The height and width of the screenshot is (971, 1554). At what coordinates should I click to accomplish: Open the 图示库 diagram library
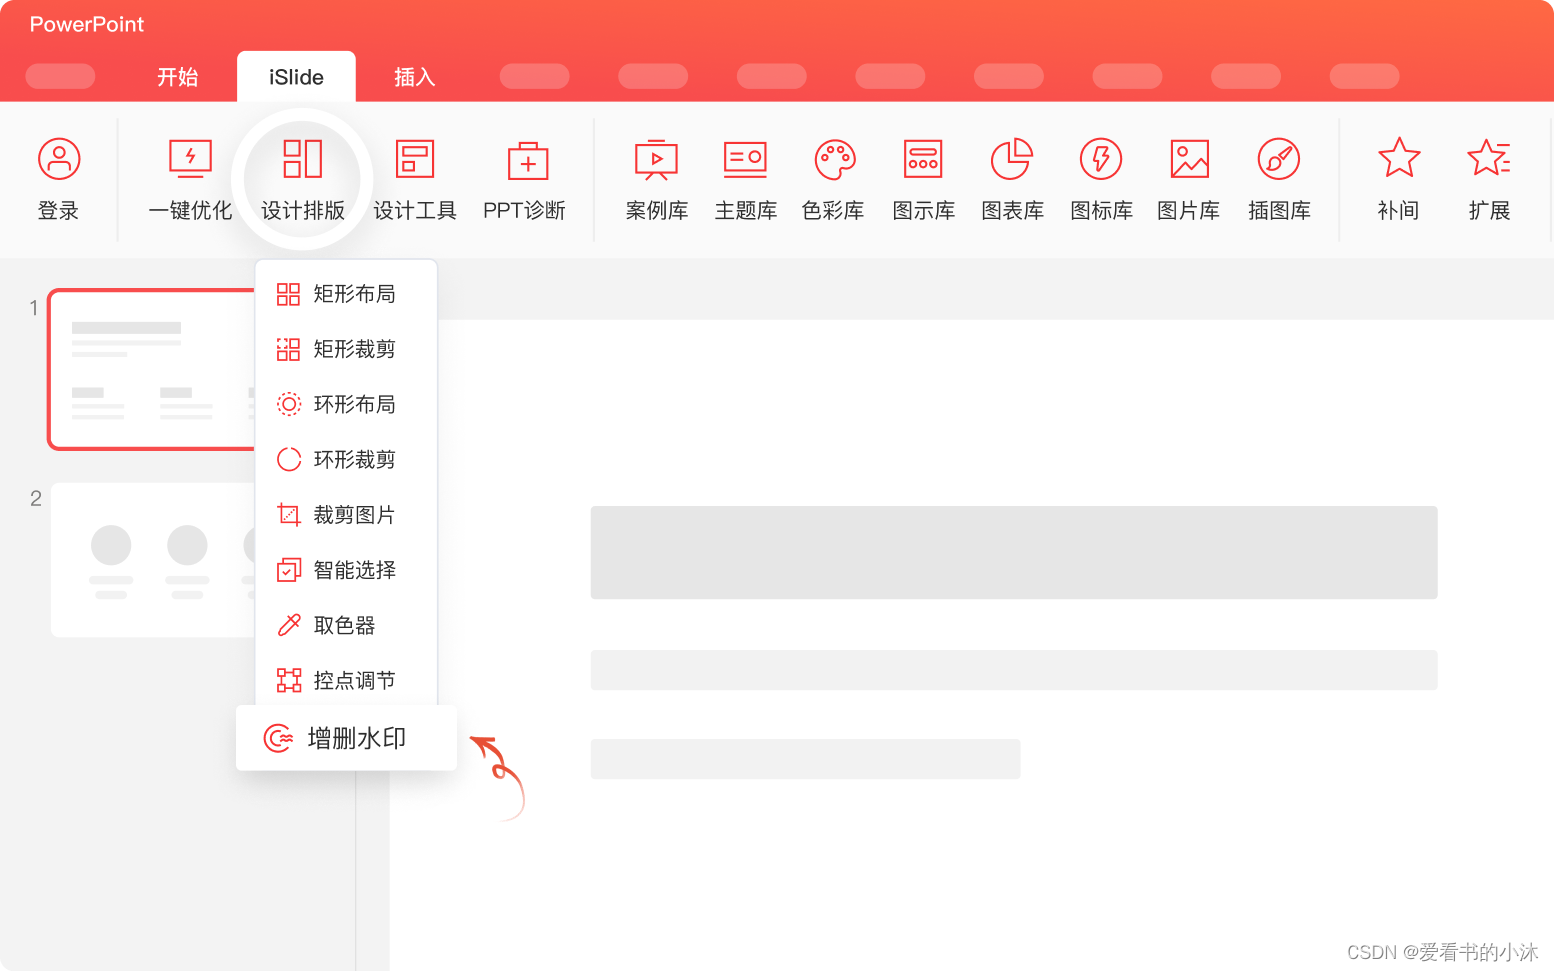click(923, 180)
